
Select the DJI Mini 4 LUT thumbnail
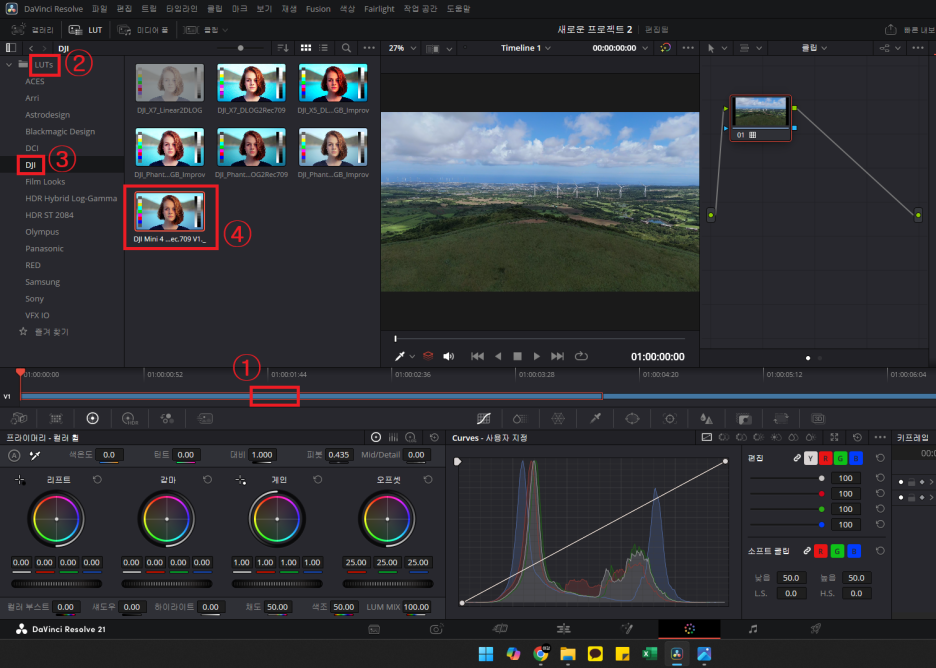point(170,211)
